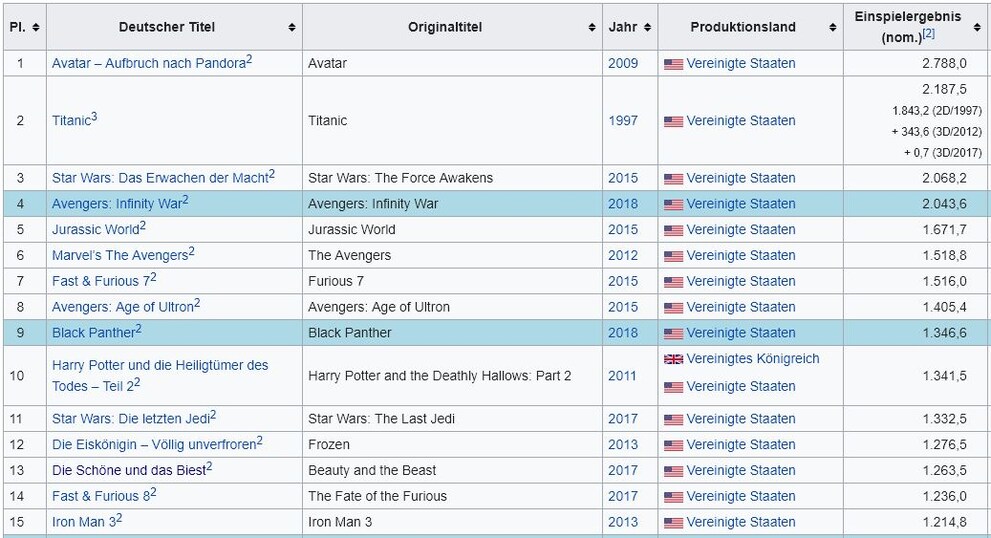Open year 2013 link in Frozen row
Image resolution: width=991 pixels, height=538 pixels.
623,444
